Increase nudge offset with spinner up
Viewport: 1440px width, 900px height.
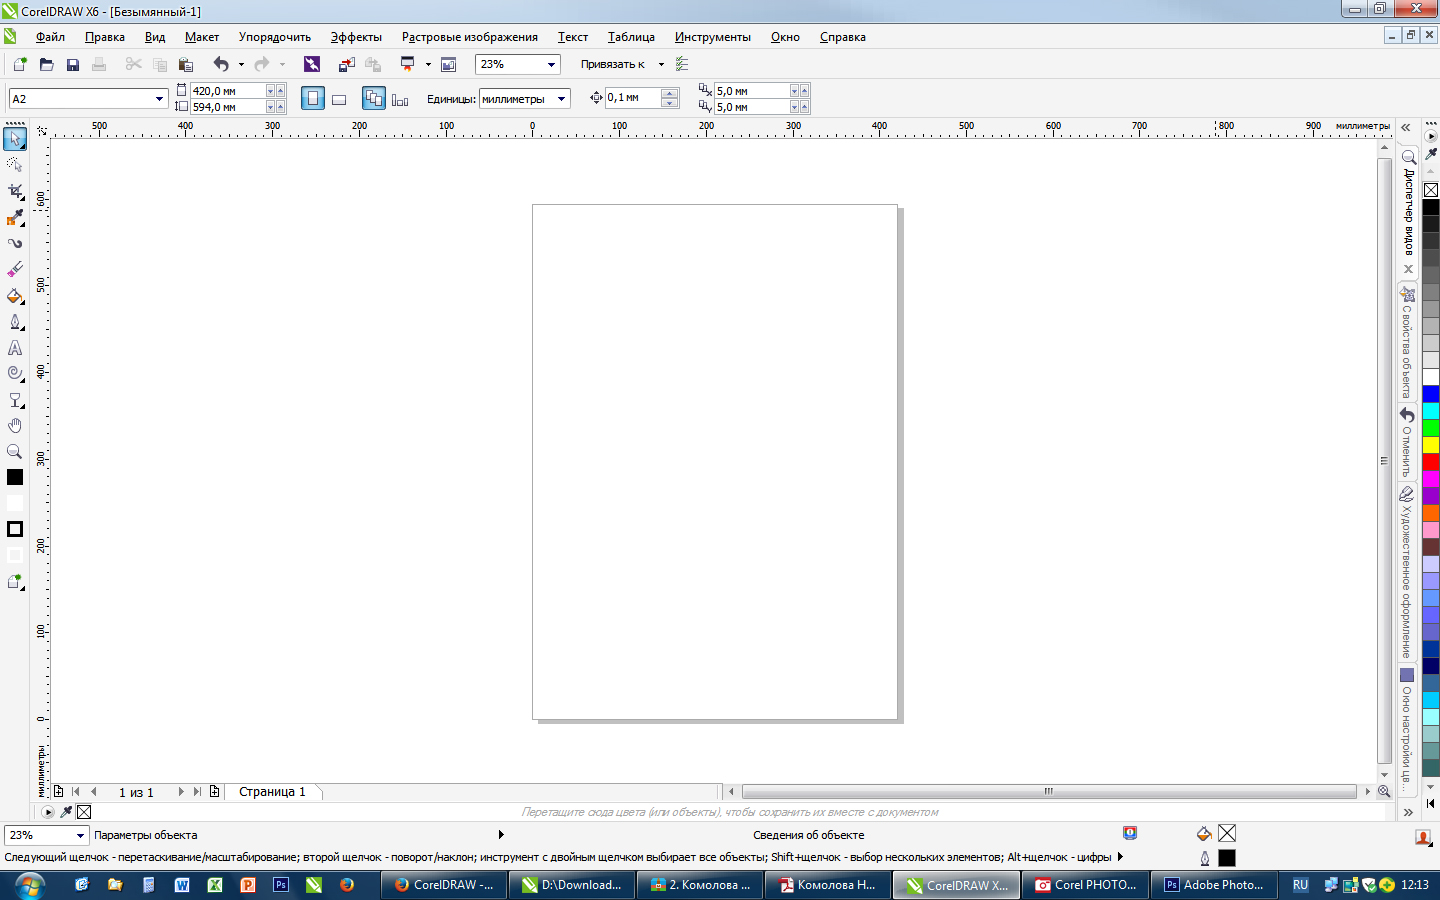pyautogui.click(x=670, y=93)
